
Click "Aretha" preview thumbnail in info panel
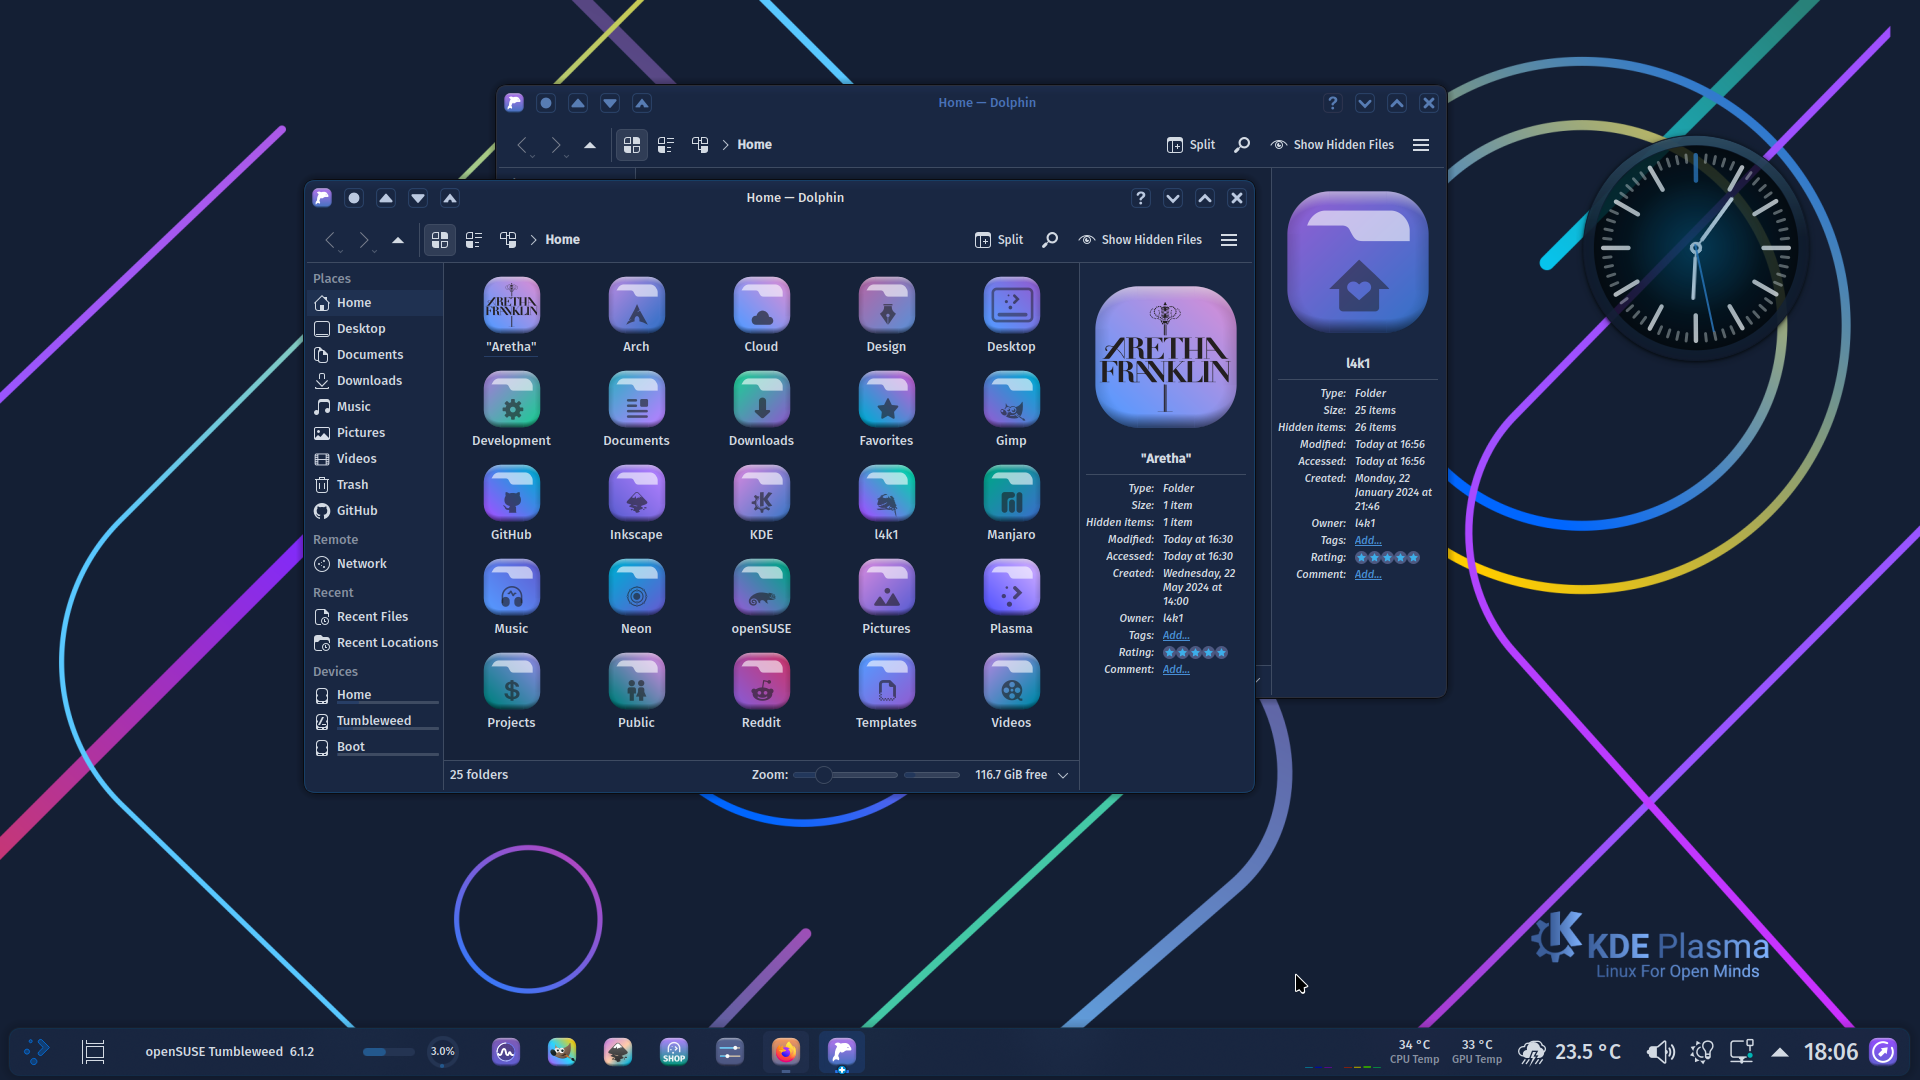pos(1166,357)
